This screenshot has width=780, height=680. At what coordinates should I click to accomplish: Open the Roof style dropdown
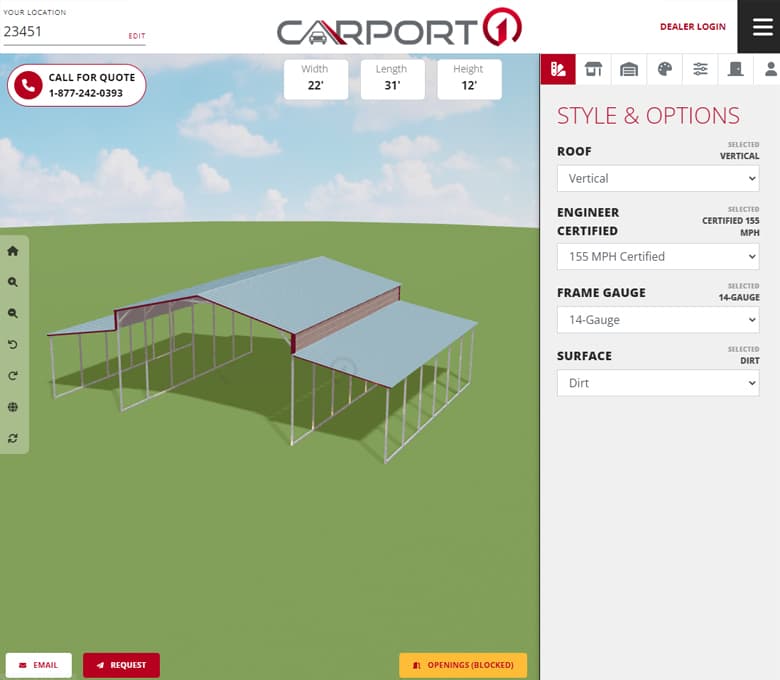(x=657, y=178)
